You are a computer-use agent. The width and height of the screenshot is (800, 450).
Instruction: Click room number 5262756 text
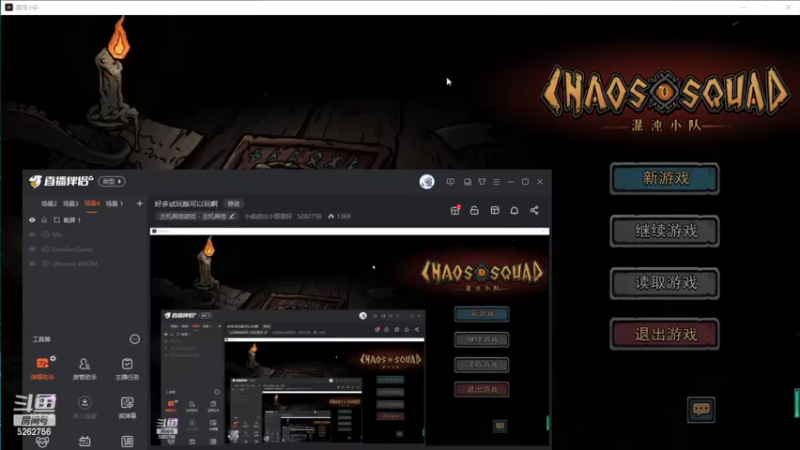point(309,216)
